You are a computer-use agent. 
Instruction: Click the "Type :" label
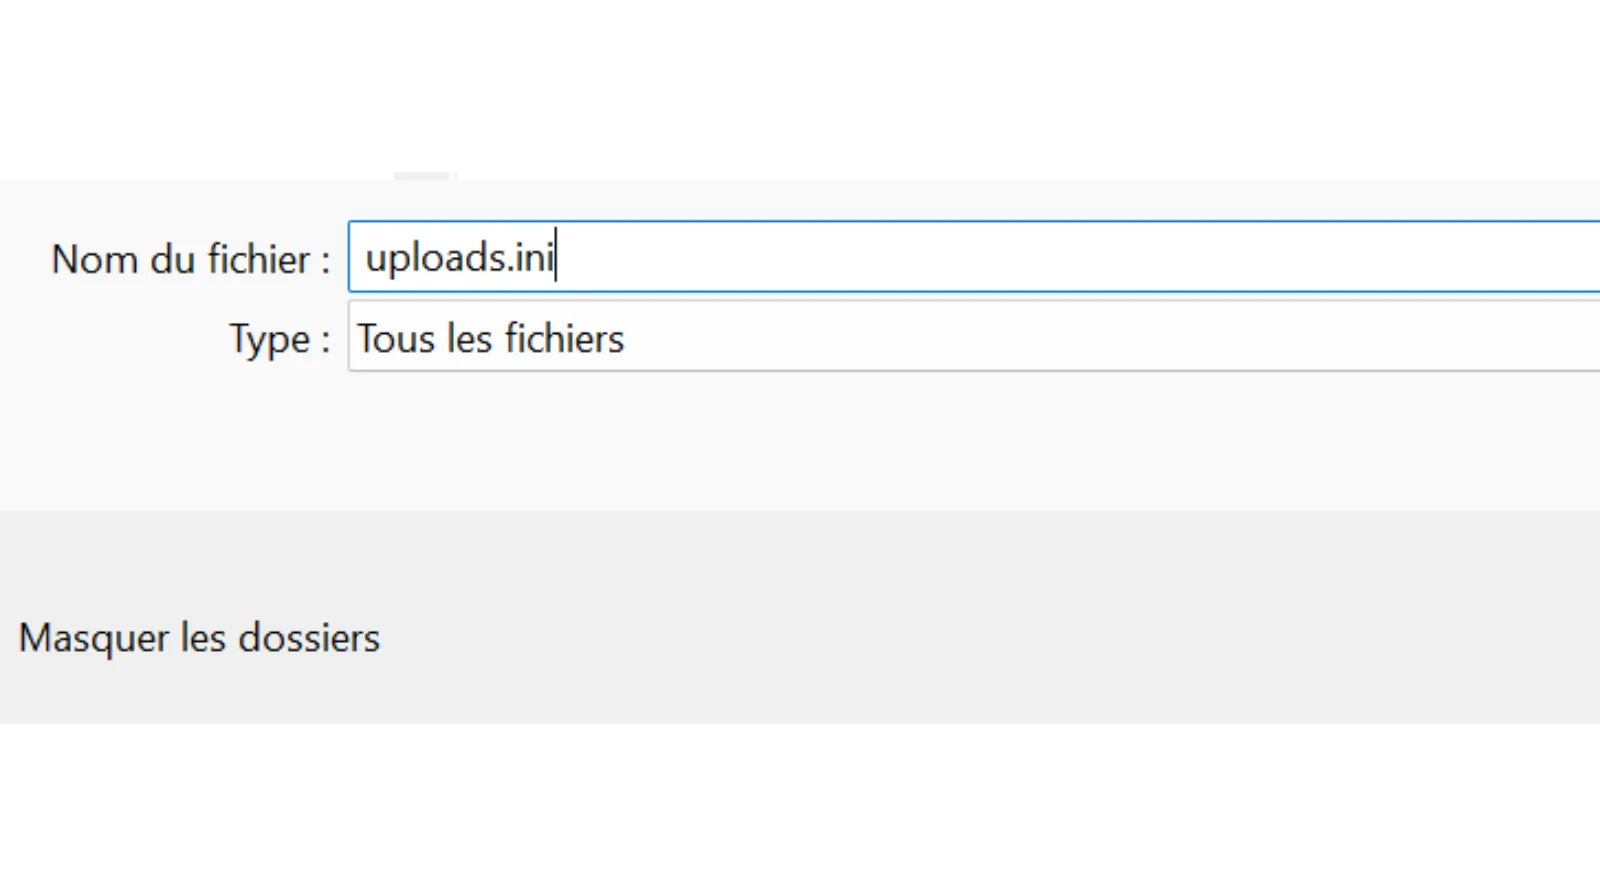(279, 339)
